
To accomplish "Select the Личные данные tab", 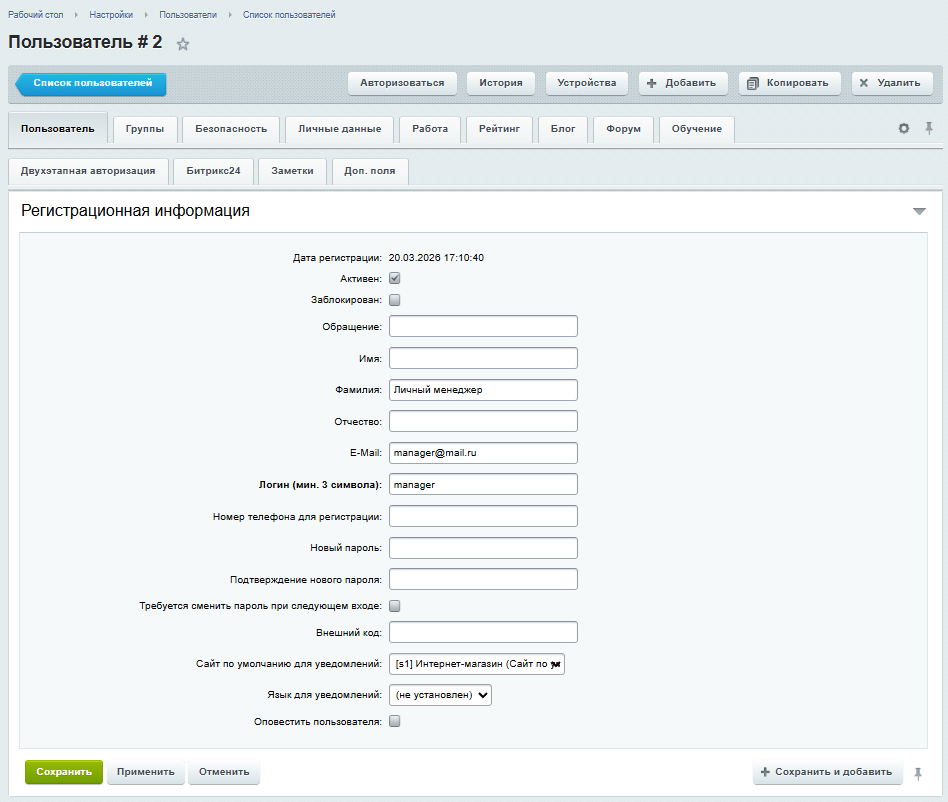I will pyautogui.click(x=340, y=129).
